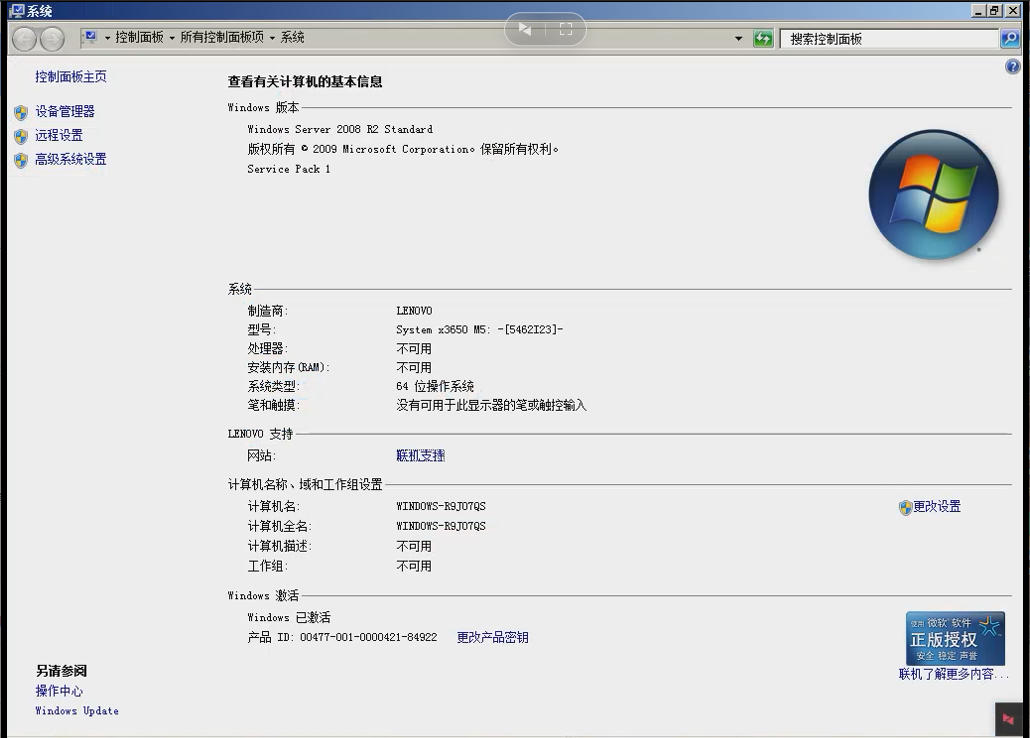Click 系统 breadcrumb segment
The height and width of the screenshot is (738, 1030).
click(292, 37)
